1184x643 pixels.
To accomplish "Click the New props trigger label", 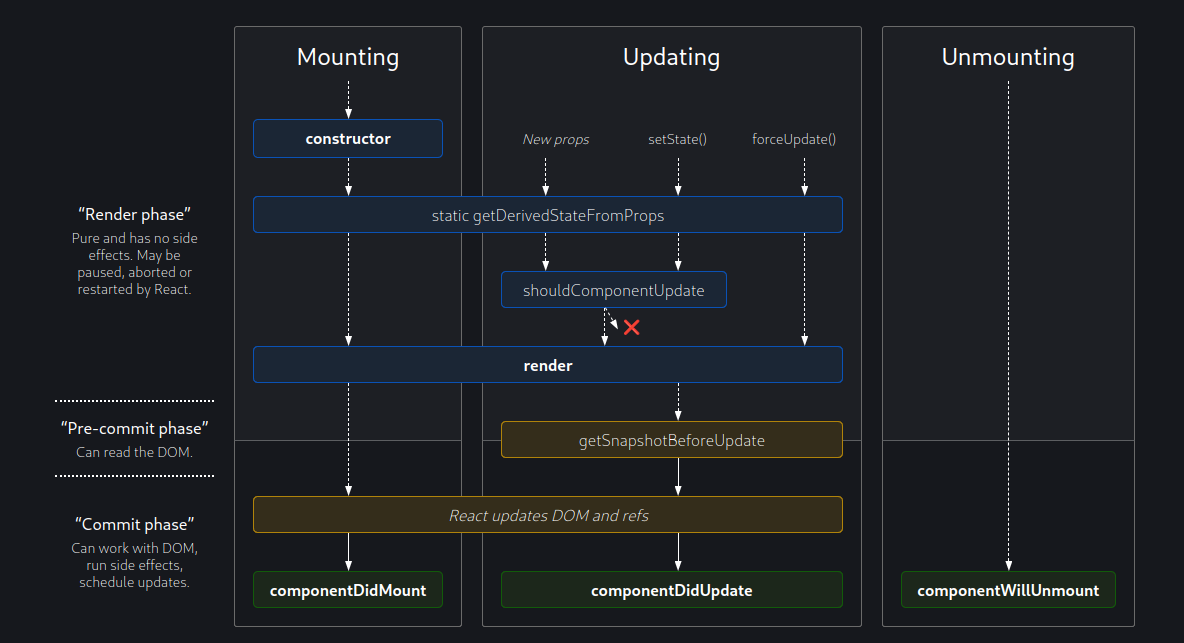I will pos(555,140).
